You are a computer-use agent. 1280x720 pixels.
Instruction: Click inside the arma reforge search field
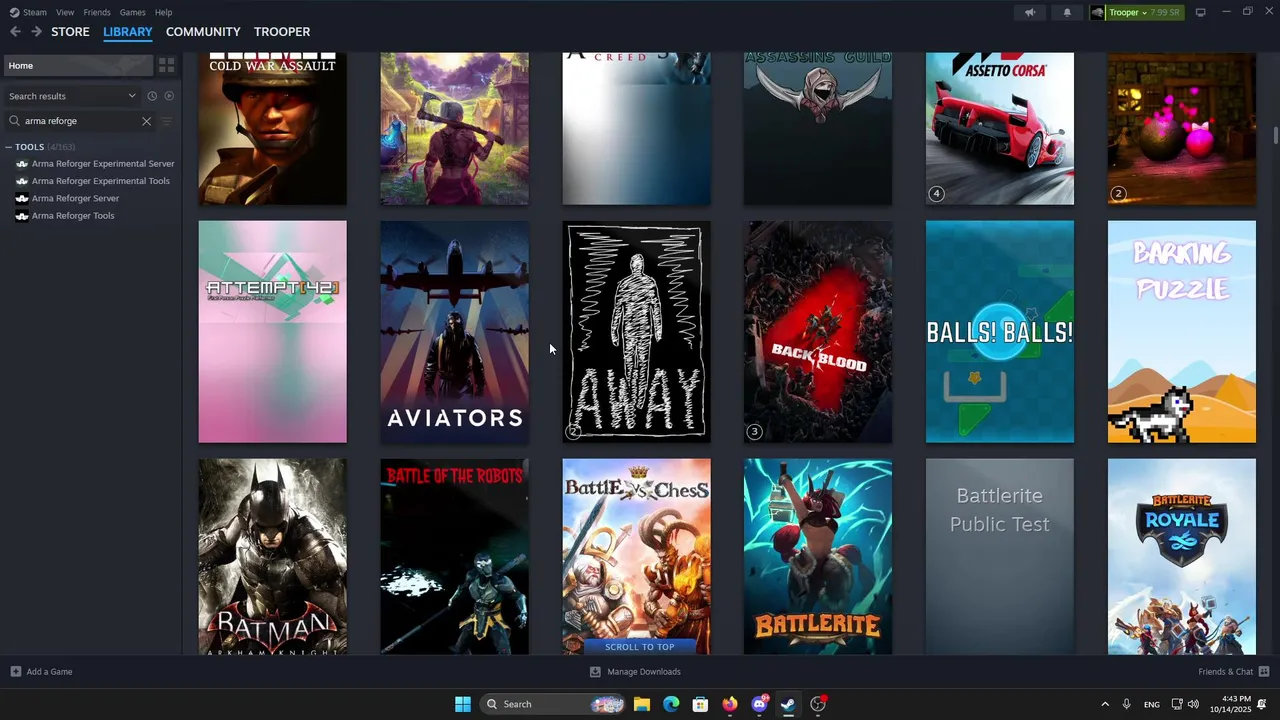pyautogui.click(x=80, y=121)
